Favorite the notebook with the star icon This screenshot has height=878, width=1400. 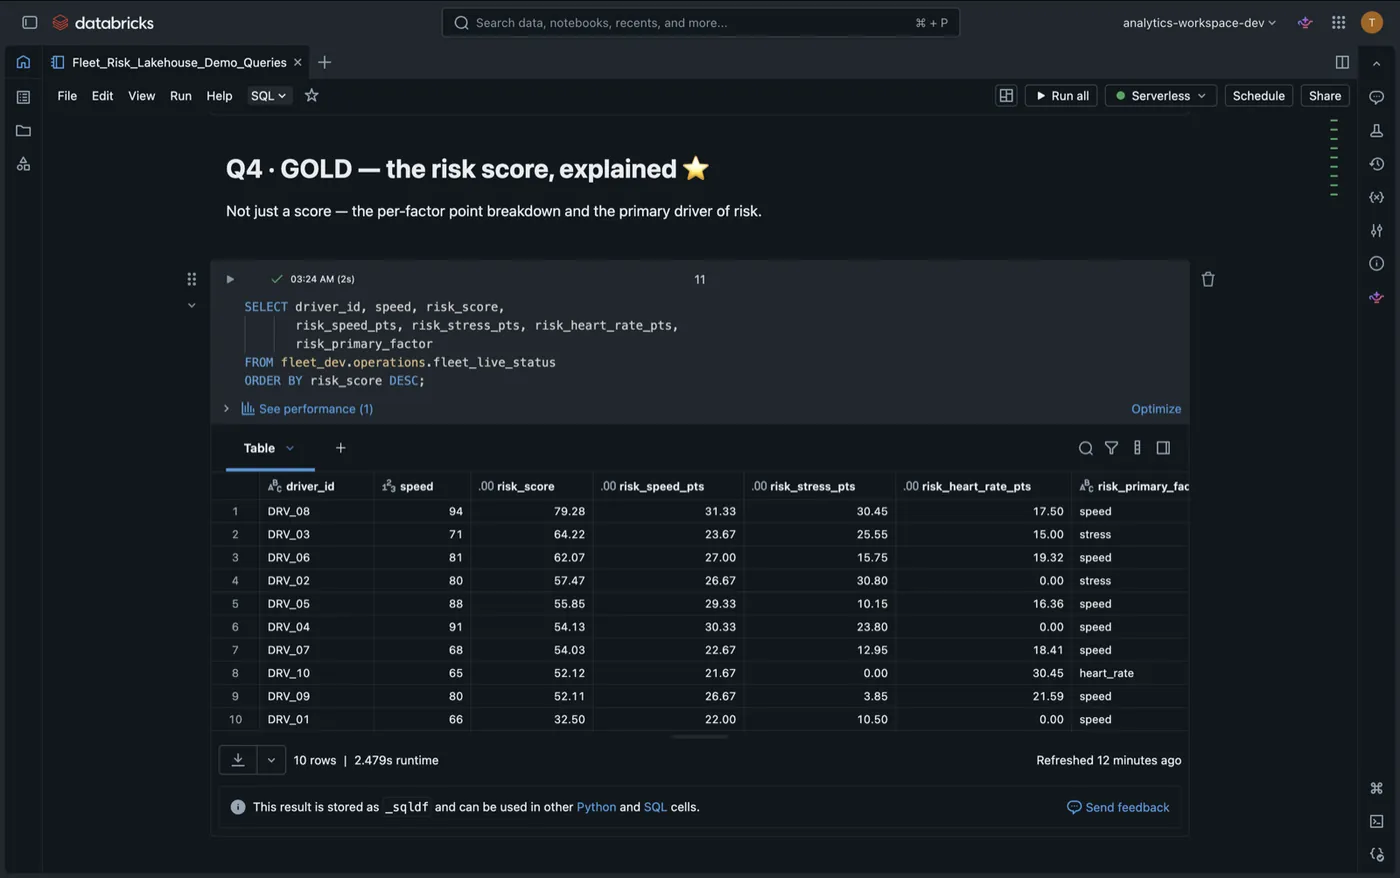coord(311,95)
